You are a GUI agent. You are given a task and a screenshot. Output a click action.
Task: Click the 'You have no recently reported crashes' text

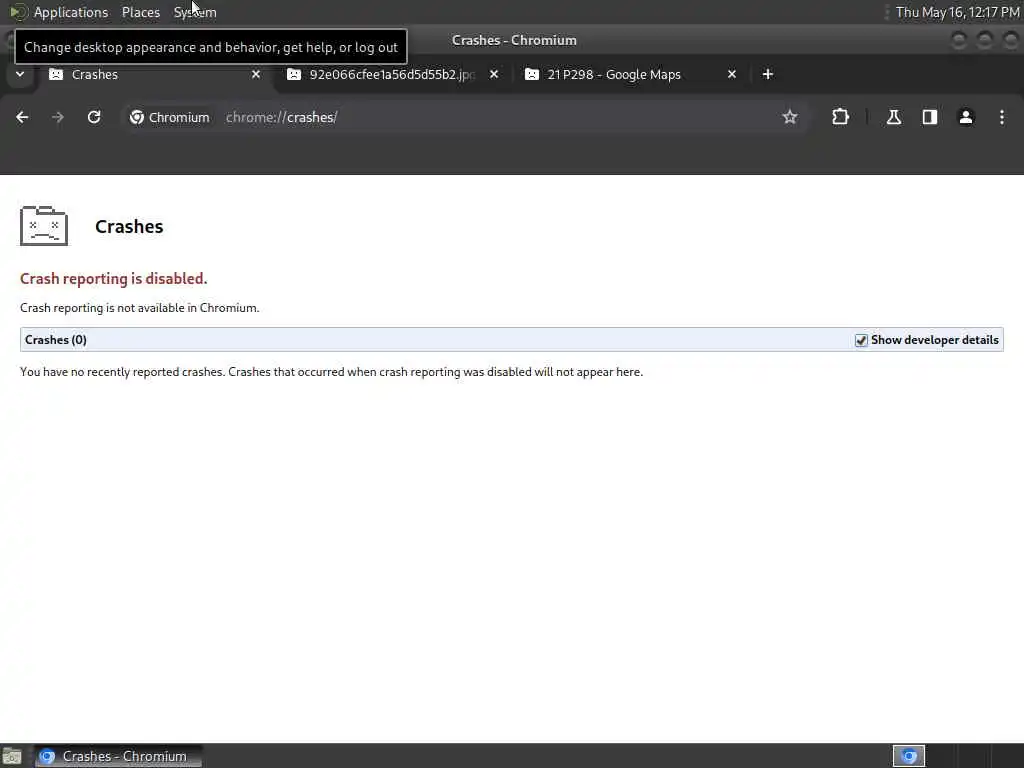coord(331,372)
